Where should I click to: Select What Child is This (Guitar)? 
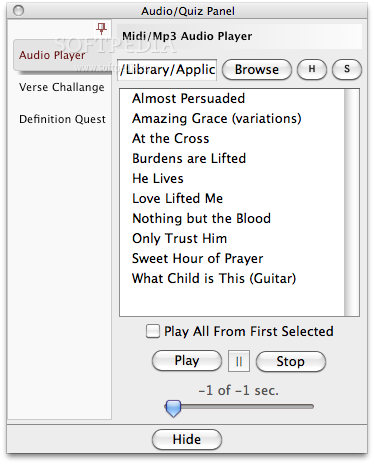coord(214,278)
